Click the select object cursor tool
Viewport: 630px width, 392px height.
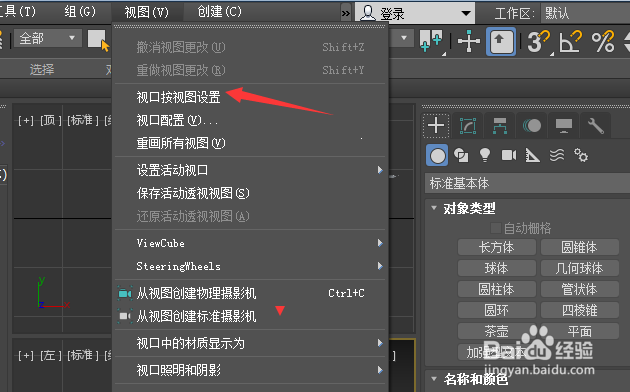(98, 41)
